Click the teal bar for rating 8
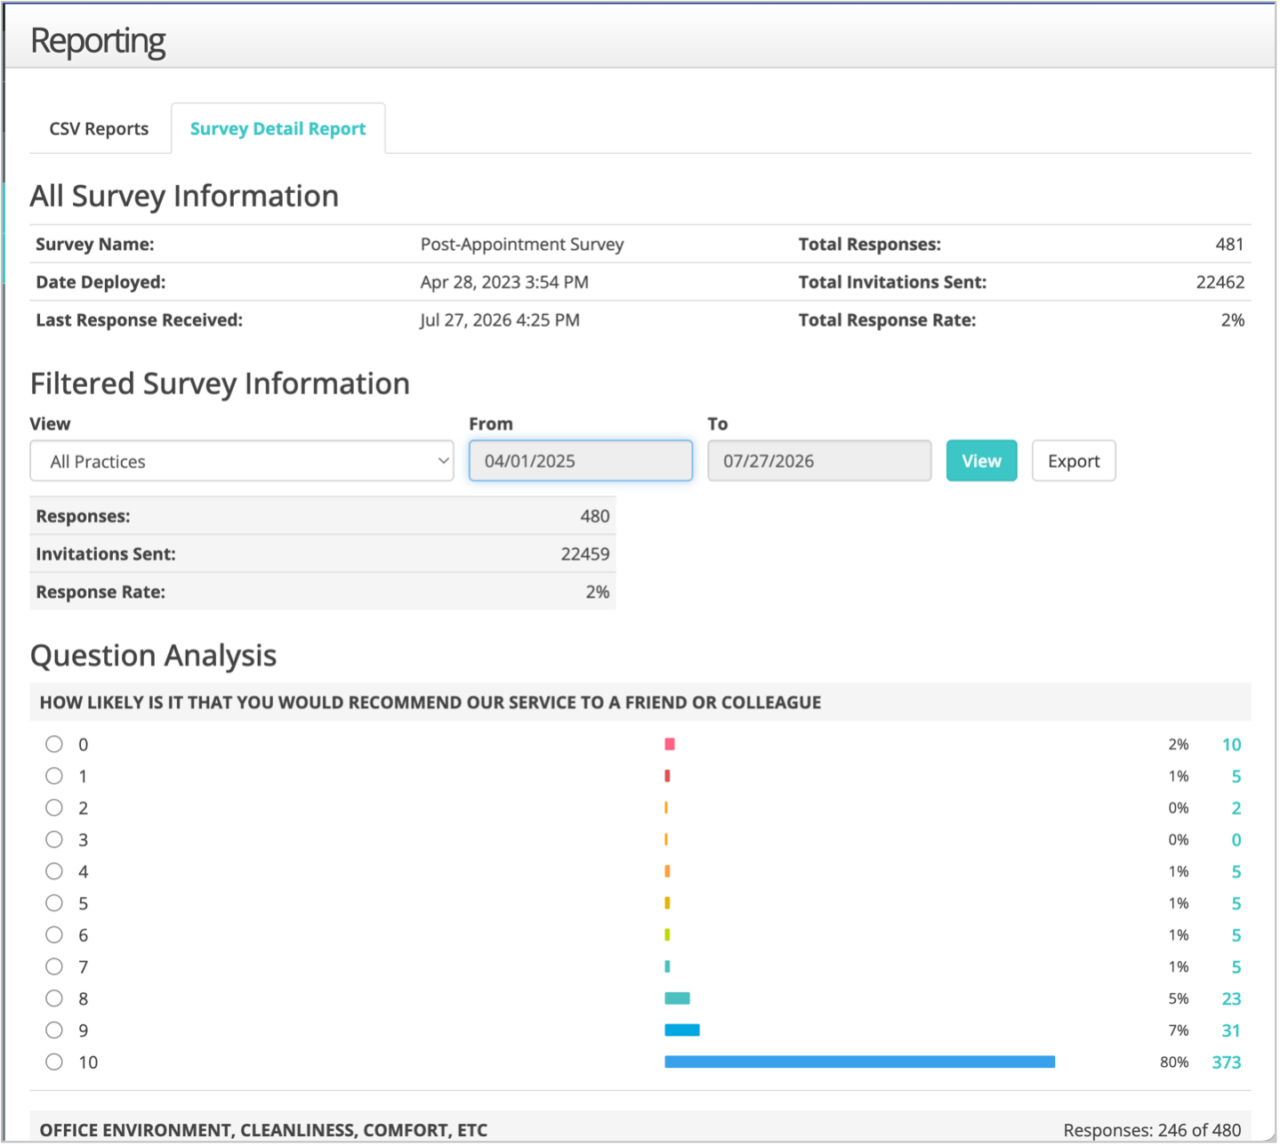Screen dimensions: 1280x1147 point(677,998)
